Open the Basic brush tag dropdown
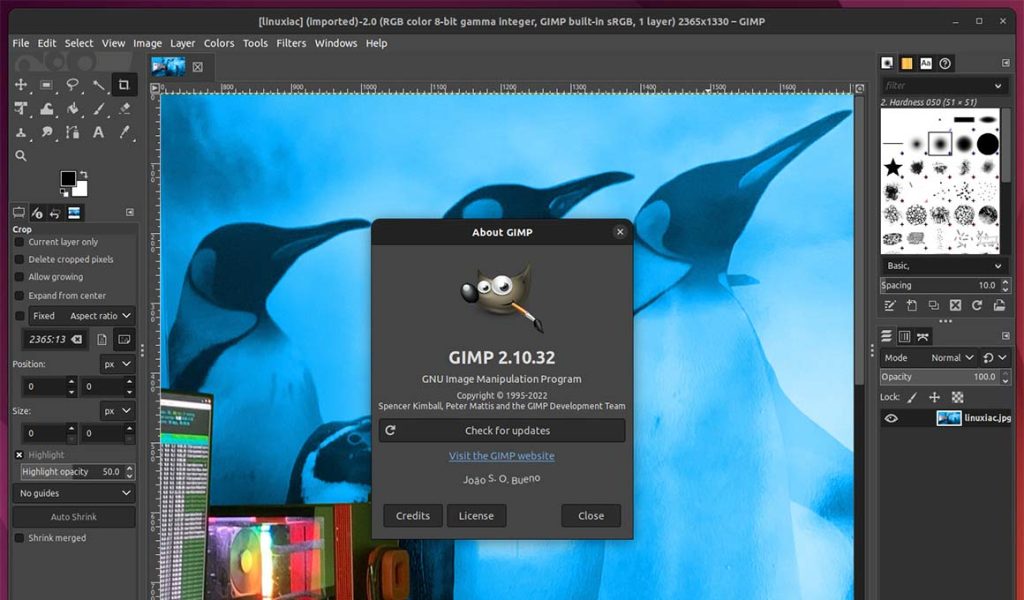The width and height of the screenshot is (1024, 600). point(943,266)
